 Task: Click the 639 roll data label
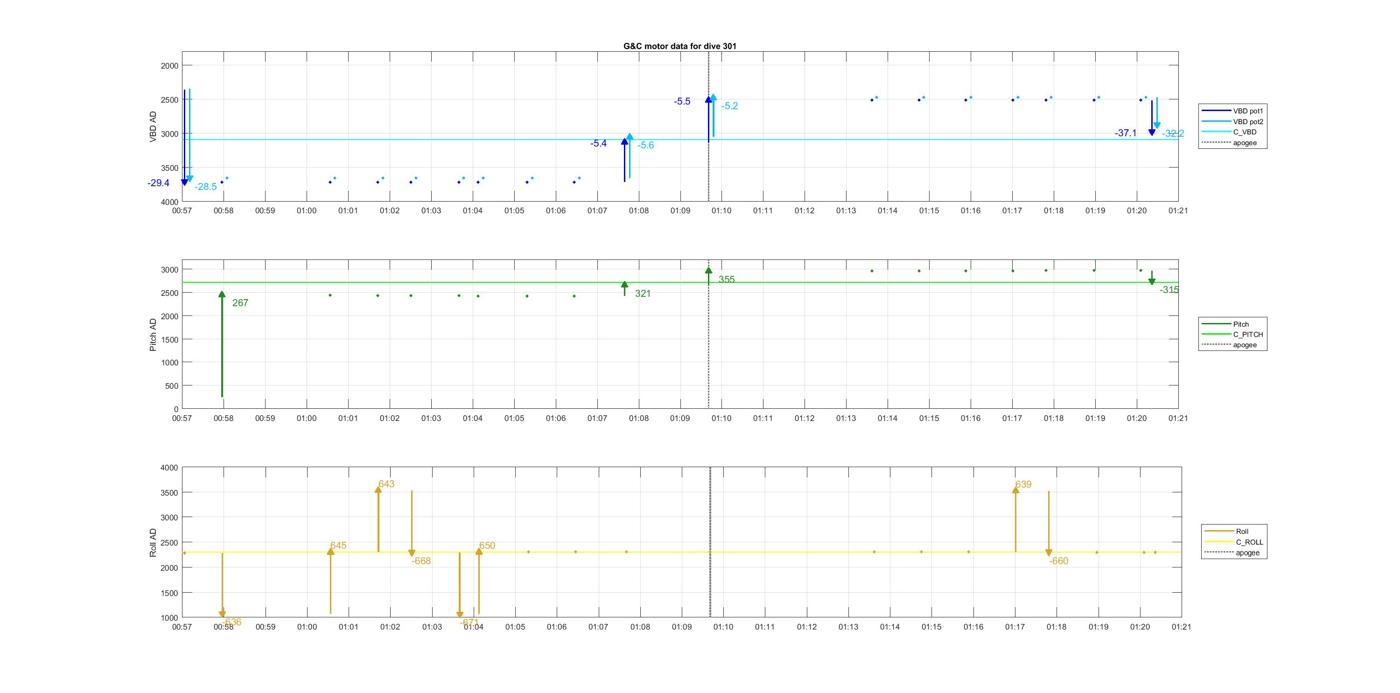click(1023, 485)
